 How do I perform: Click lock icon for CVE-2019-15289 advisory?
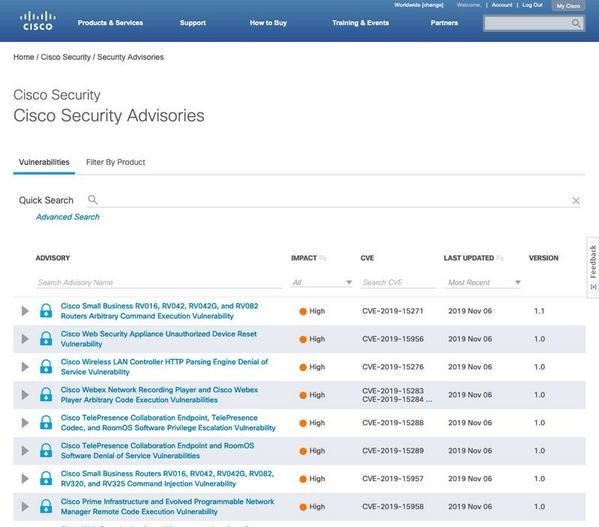pos(46,450)
